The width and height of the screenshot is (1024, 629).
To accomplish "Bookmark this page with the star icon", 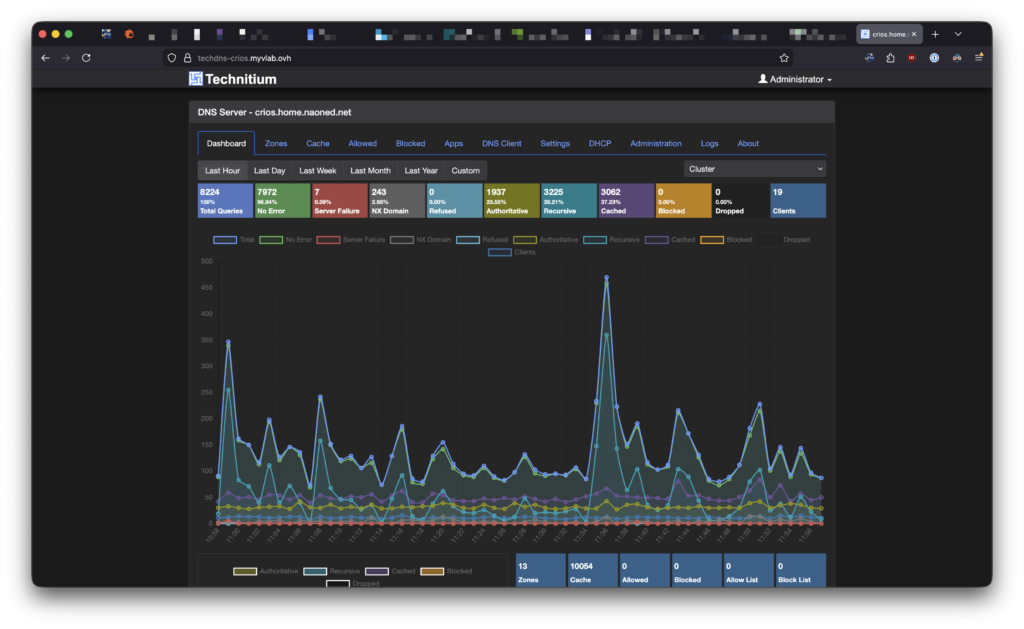I will pyautogui.click(x=784, y=58).
